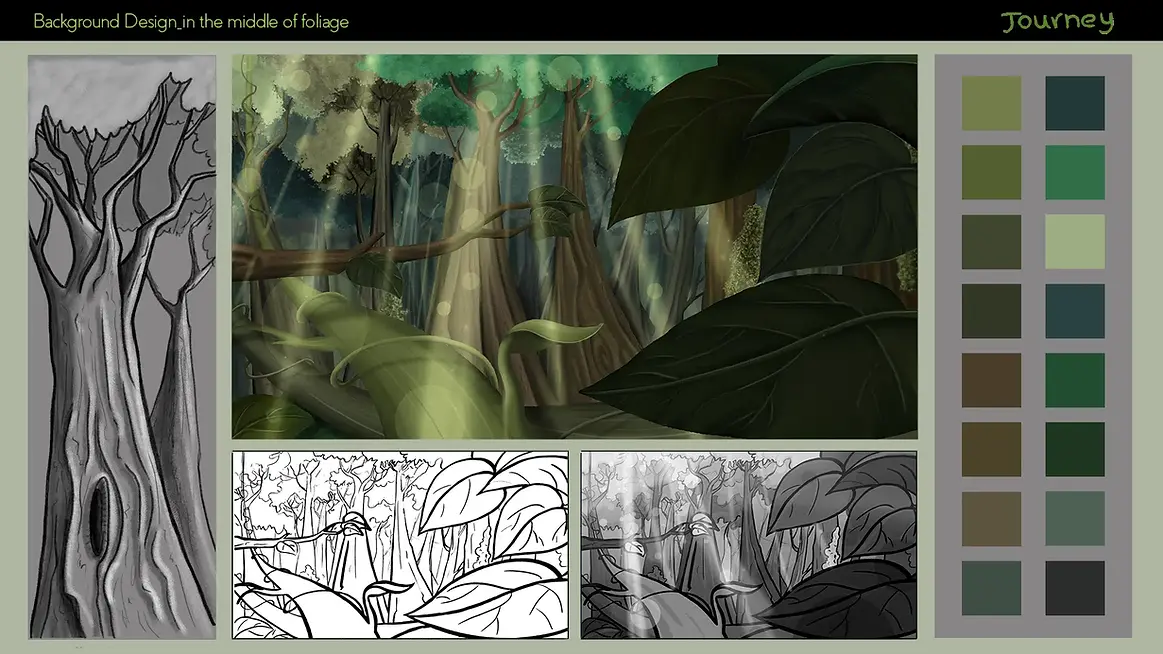Image resolution: width=1163 pixels, height=654 pixels.
Task: Select the golden brown swatch, left column sixth
Action: [991, 449]
